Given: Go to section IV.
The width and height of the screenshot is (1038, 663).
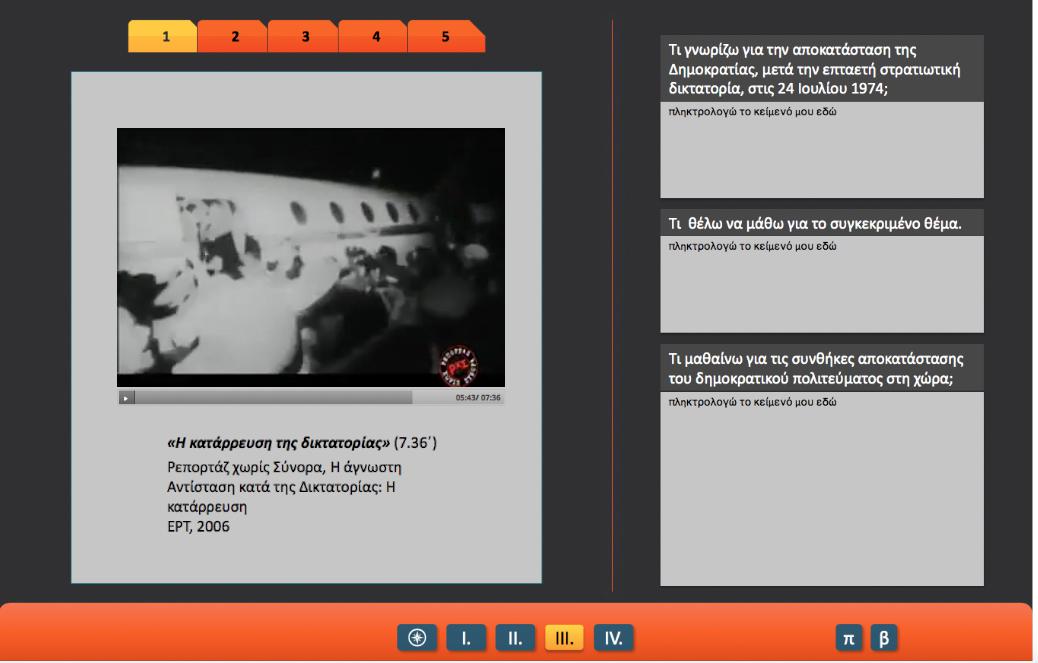Looking at the screenshot, I should pos(613,639).
